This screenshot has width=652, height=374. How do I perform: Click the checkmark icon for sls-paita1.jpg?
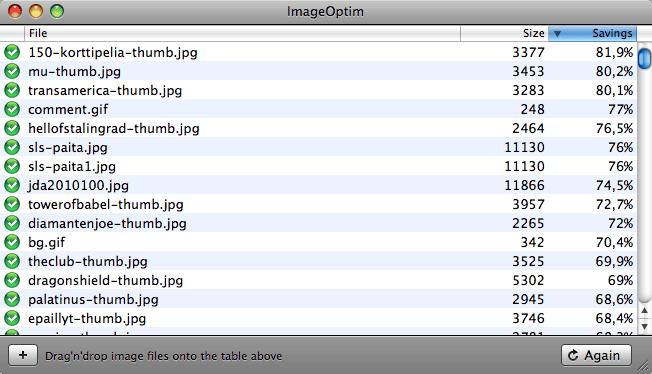tap(12, 166)
